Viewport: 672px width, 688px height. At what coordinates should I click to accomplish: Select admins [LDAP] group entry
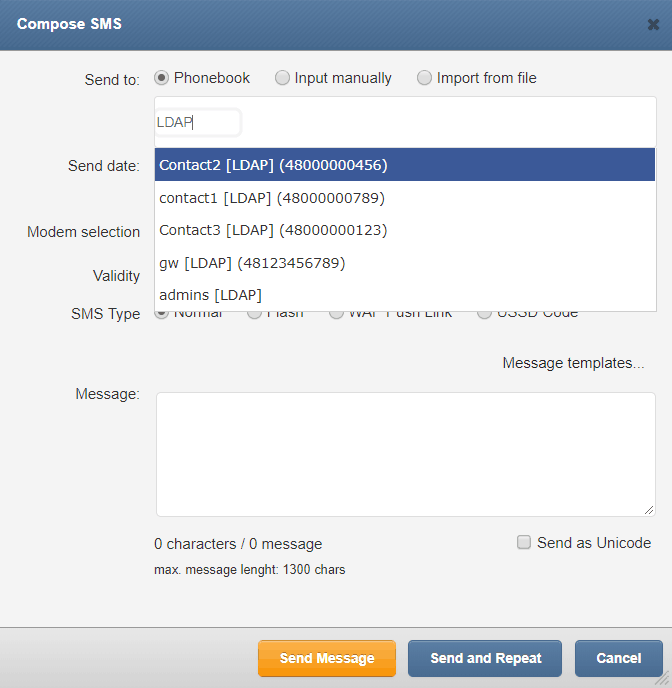point(405,295)
